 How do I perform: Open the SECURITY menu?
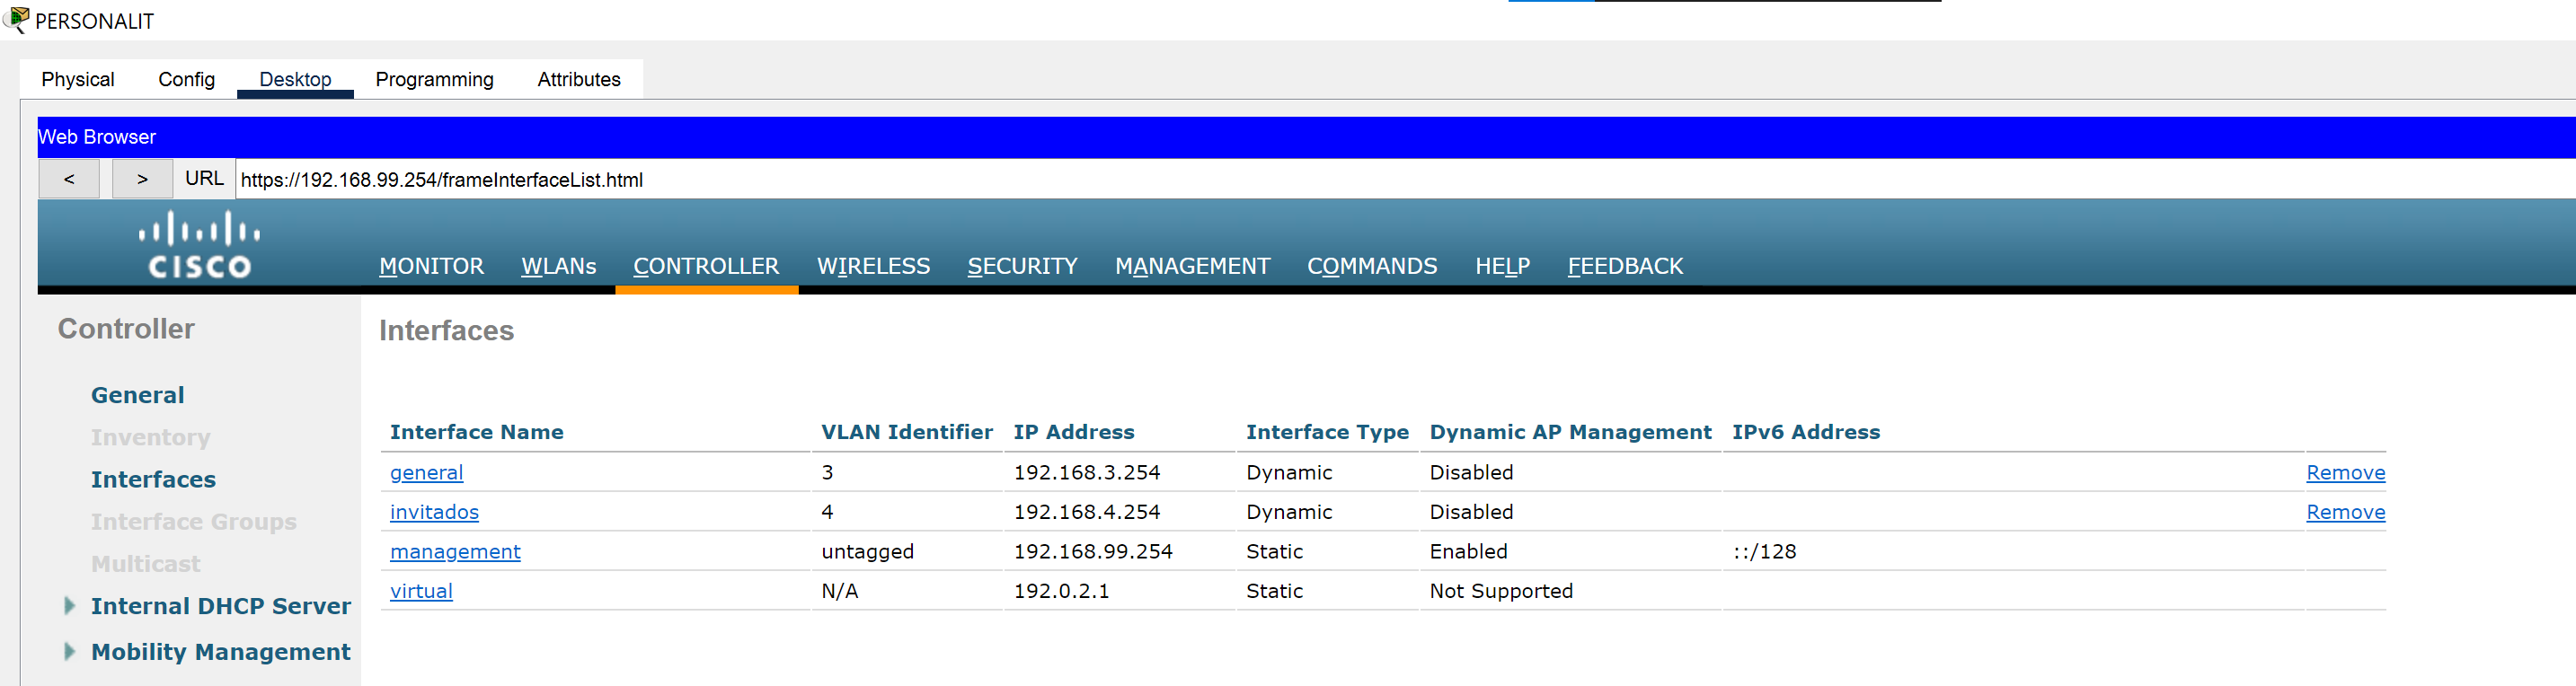pyautogui.click(x=1022, y=266)
